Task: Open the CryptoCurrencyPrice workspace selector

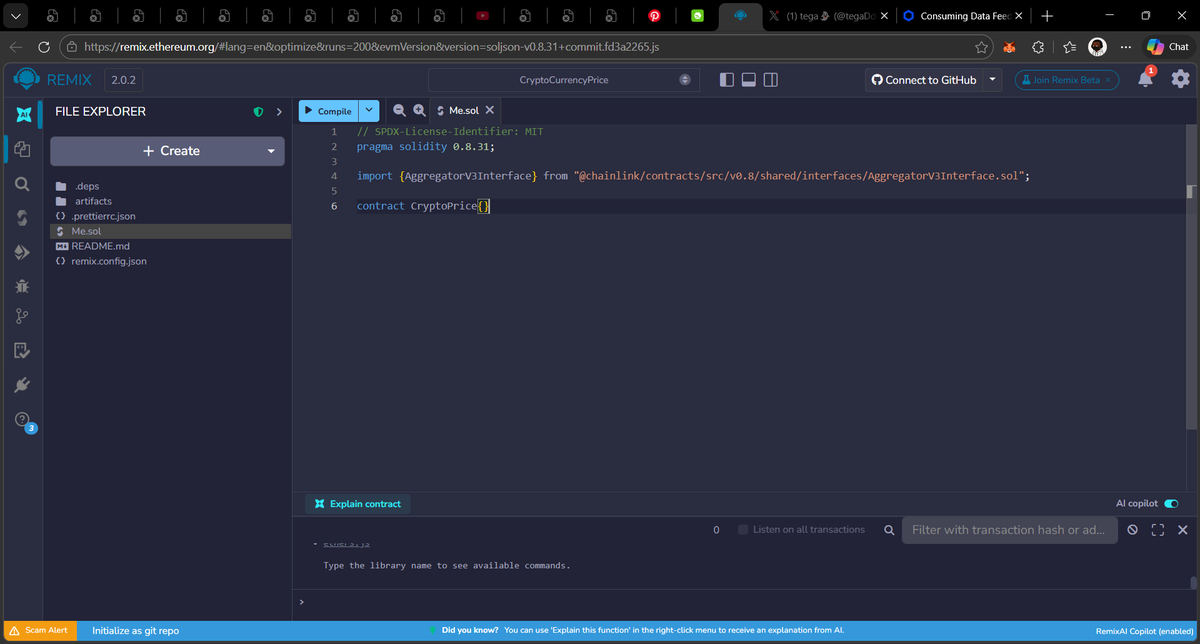Action: [563, 80]
